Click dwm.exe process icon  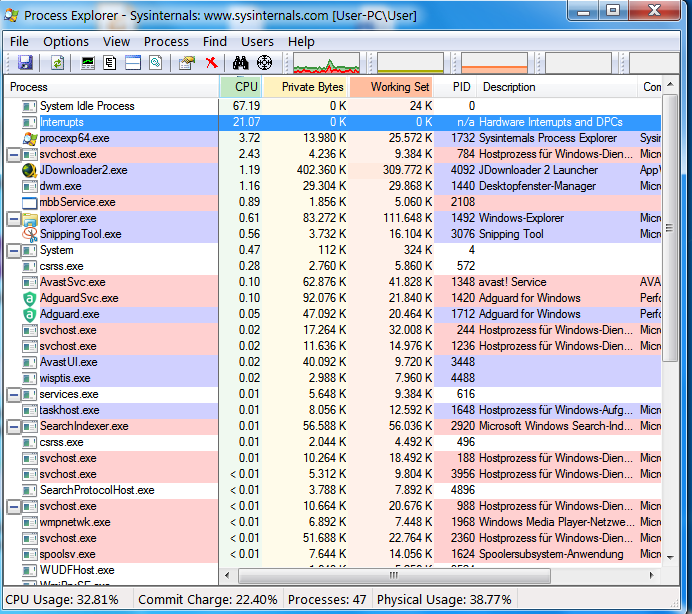[x=30, y=186]
